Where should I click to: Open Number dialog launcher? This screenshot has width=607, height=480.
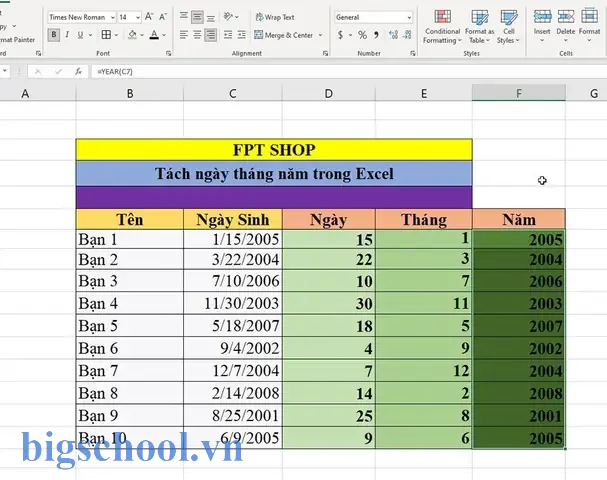point(413,53)
